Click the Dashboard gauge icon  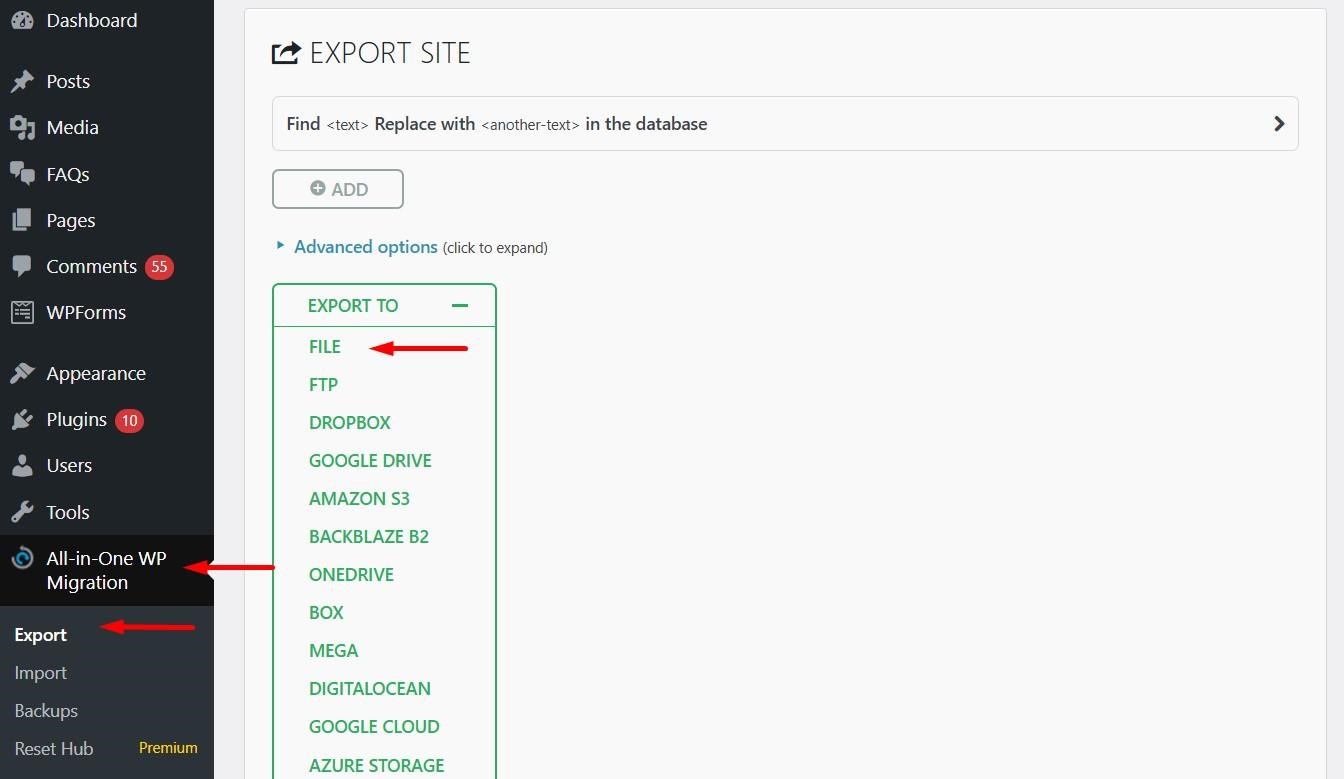pyautogui.click(x=22, y=21)
